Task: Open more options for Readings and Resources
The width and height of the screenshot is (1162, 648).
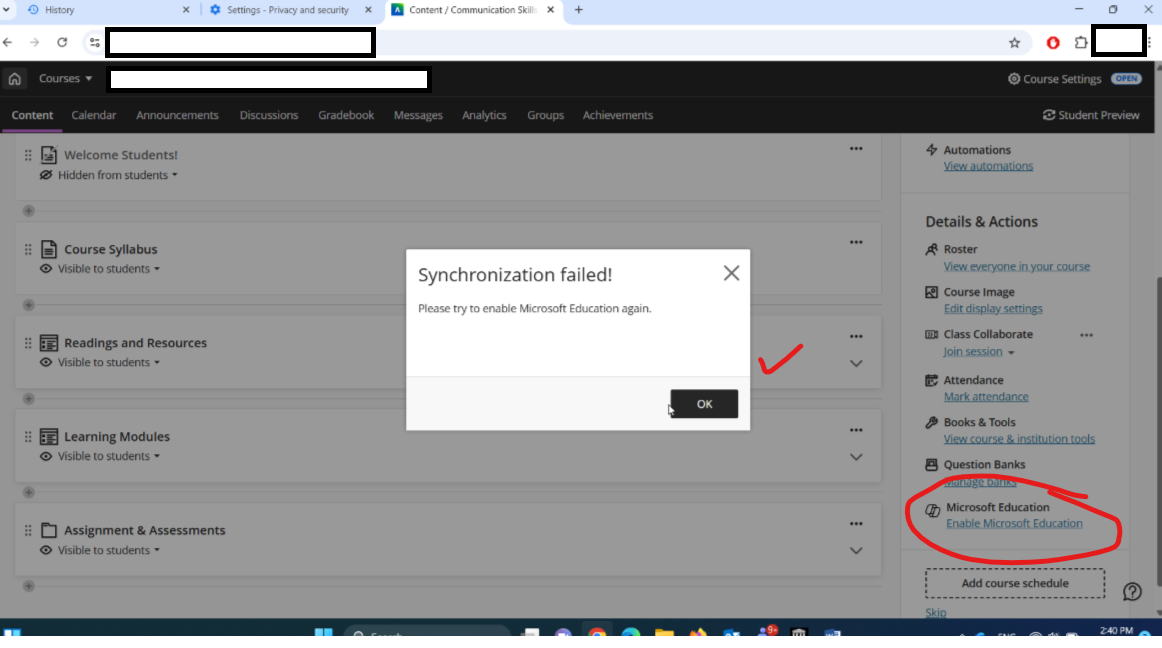Action: click(x=856, y=337)
